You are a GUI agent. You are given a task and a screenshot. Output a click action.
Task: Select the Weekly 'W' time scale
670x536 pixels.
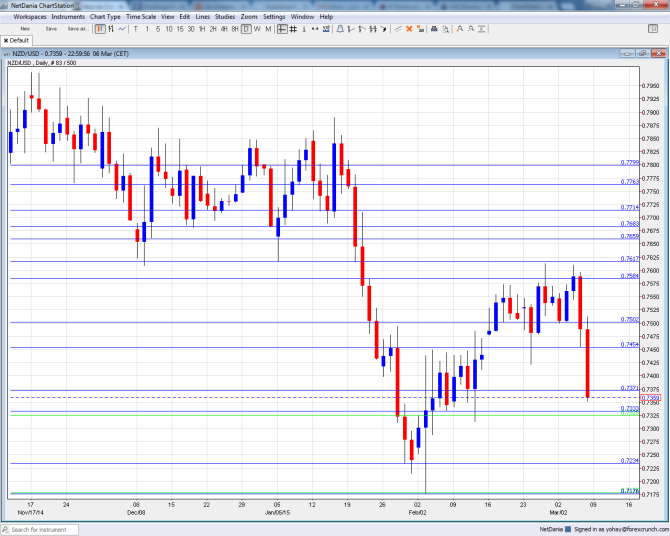pos(257,29)
